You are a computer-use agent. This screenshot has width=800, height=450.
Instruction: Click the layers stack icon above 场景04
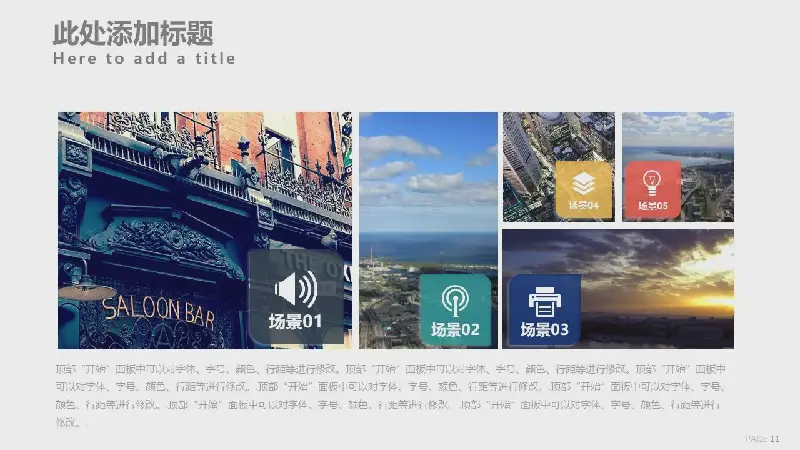point(584,184)
